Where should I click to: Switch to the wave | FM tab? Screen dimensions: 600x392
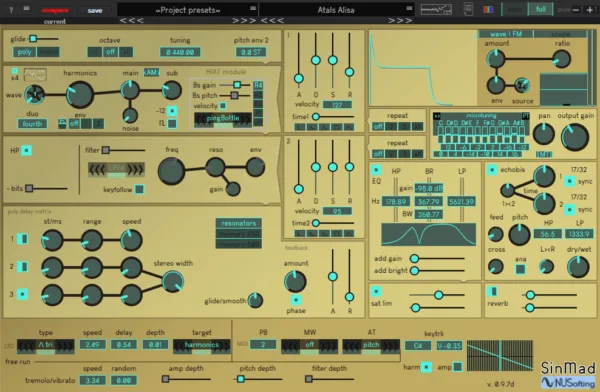click(x=506, y=34)
